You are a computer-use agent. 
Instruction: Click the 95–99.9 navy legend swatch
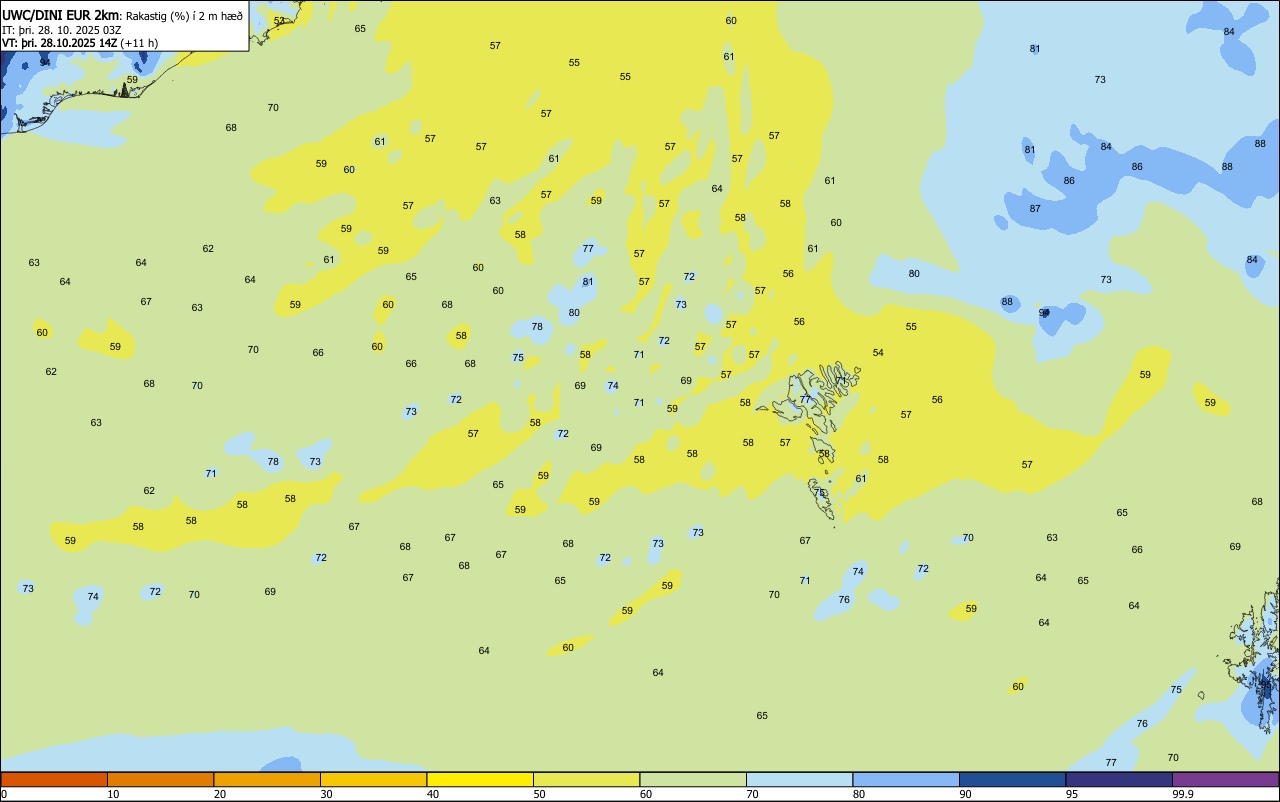(x=1119, y=780)
